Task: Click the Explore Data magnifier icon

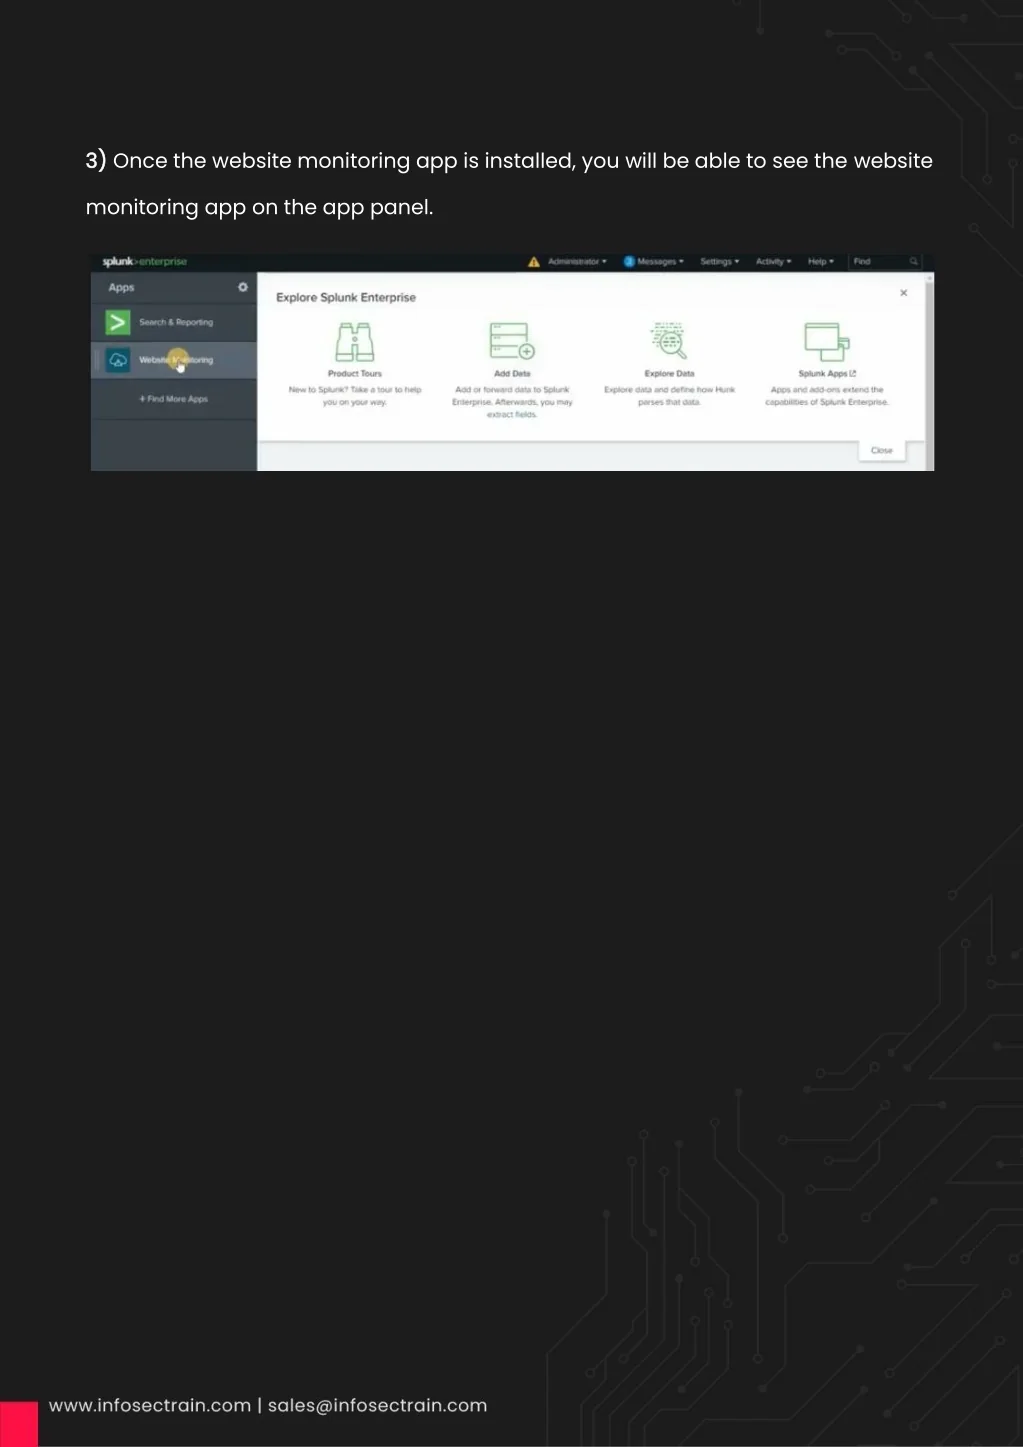Action: click(669, 341)
